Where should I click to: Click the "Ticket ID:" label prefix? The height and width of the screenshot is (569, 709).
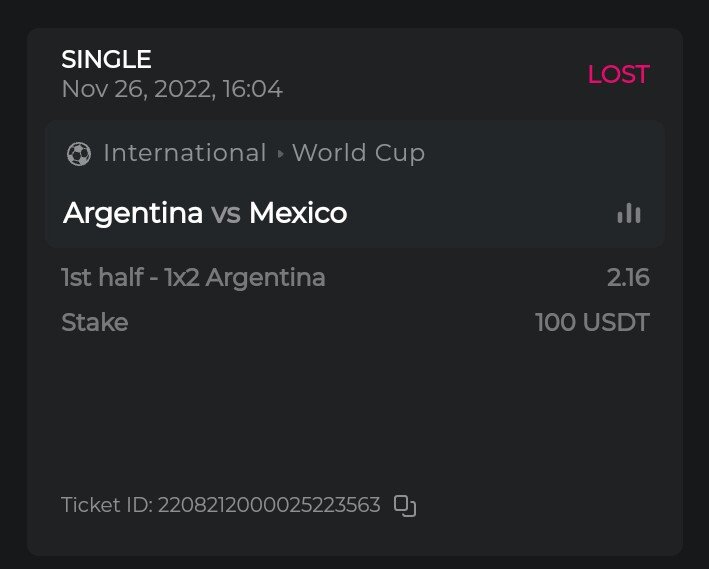106,505
